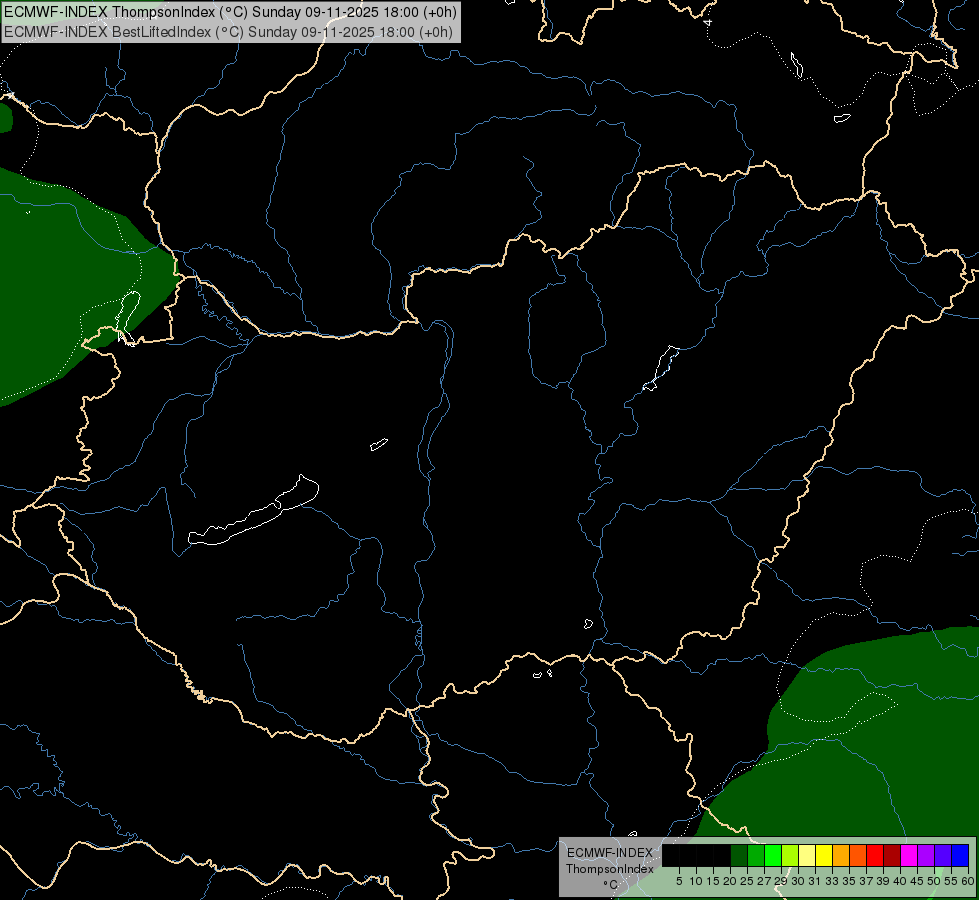Click the bright yellow 31–33 legend swatch
This screenshot has width=979, height=900.
824,855
